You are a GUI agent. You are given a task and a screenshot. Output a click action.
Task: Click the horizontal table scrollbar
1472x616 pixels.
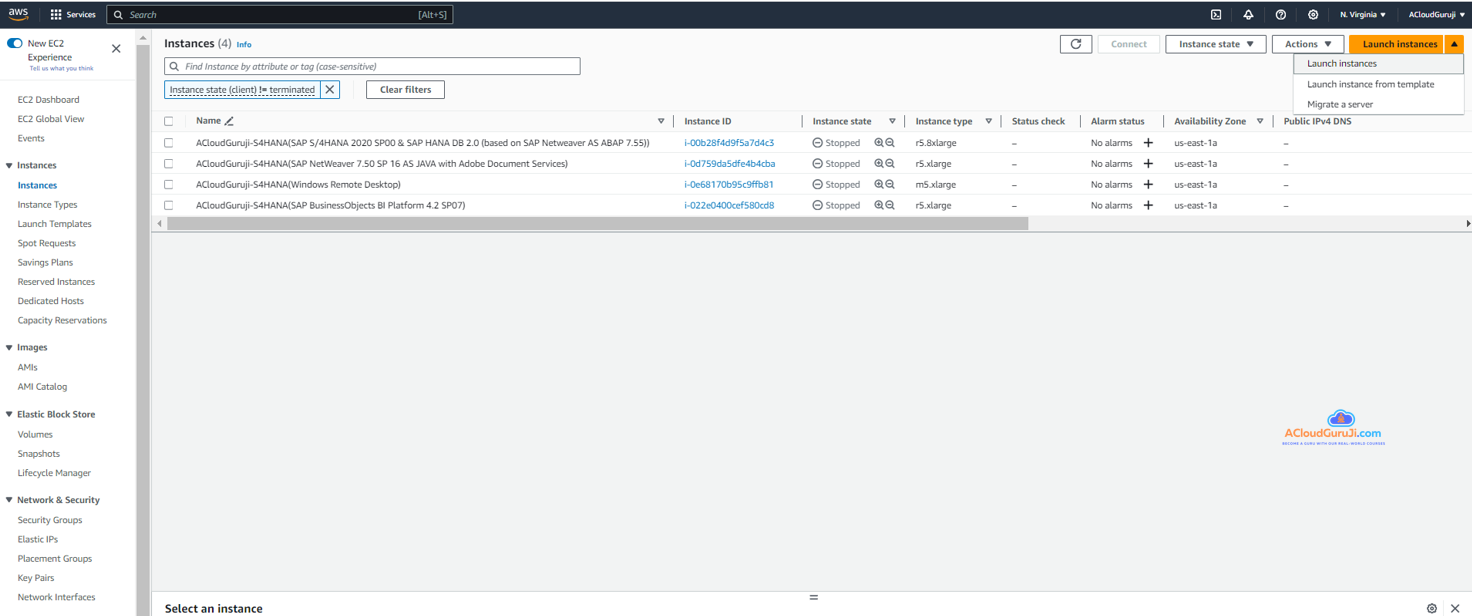(x=597, y=224)
